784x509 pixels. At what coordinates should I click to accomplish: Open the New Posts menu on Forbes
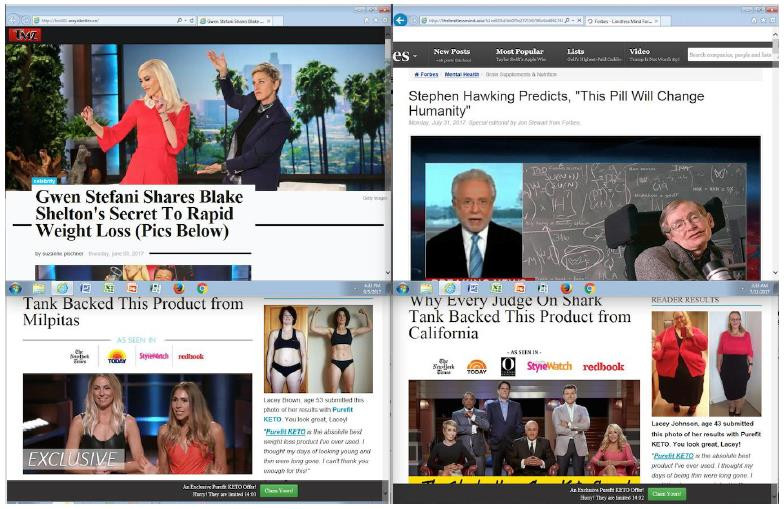[452, 54]
